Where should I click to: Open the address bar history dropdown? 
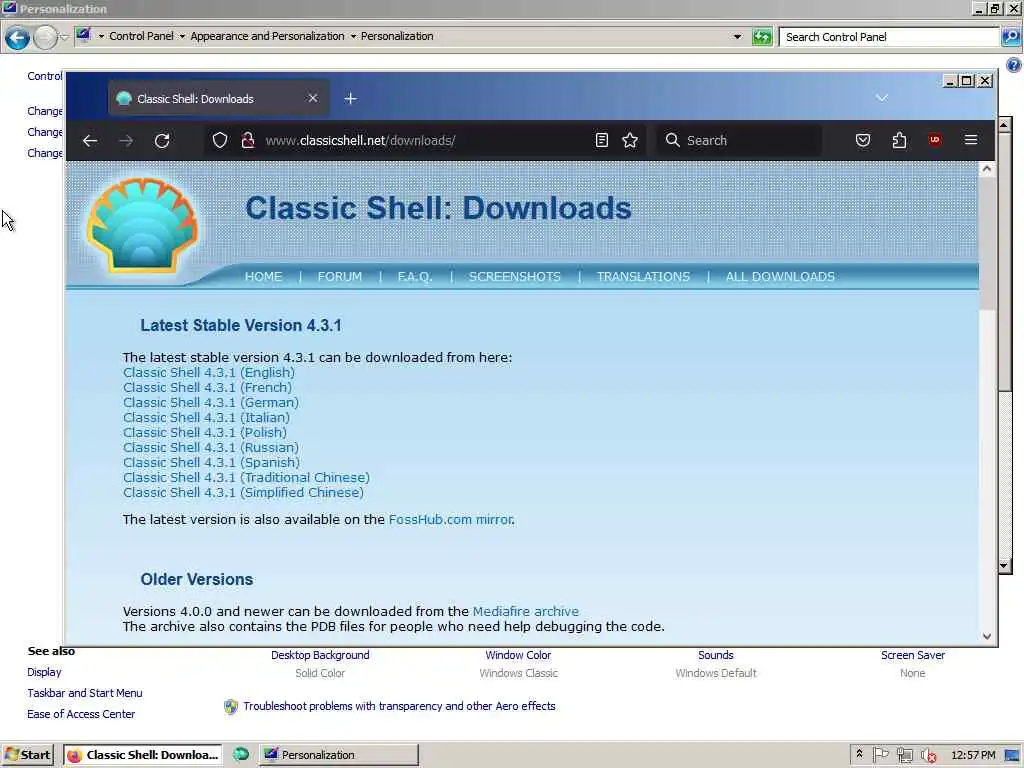(x=737, y=37)
